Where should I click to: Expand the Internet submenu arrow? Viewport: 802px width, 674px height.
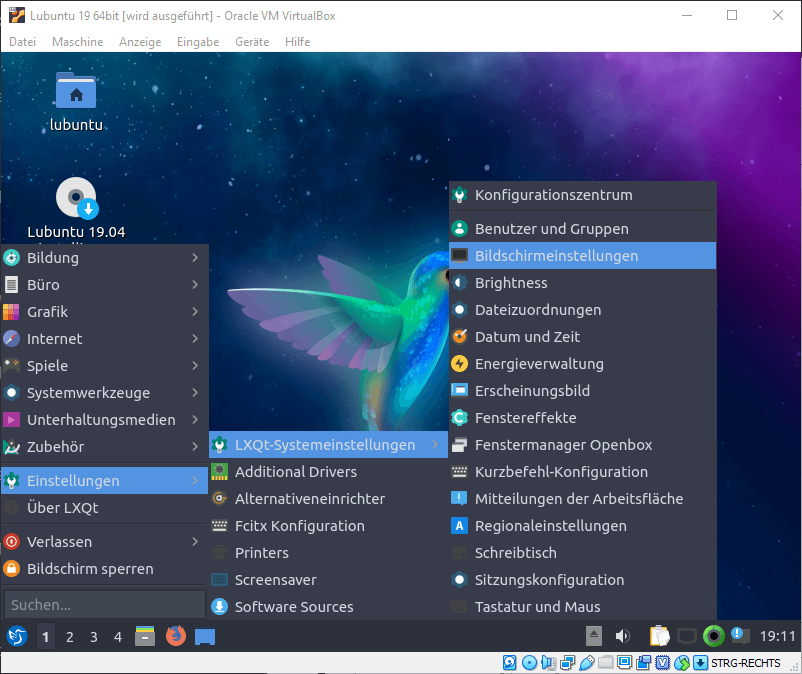(195, 339)
